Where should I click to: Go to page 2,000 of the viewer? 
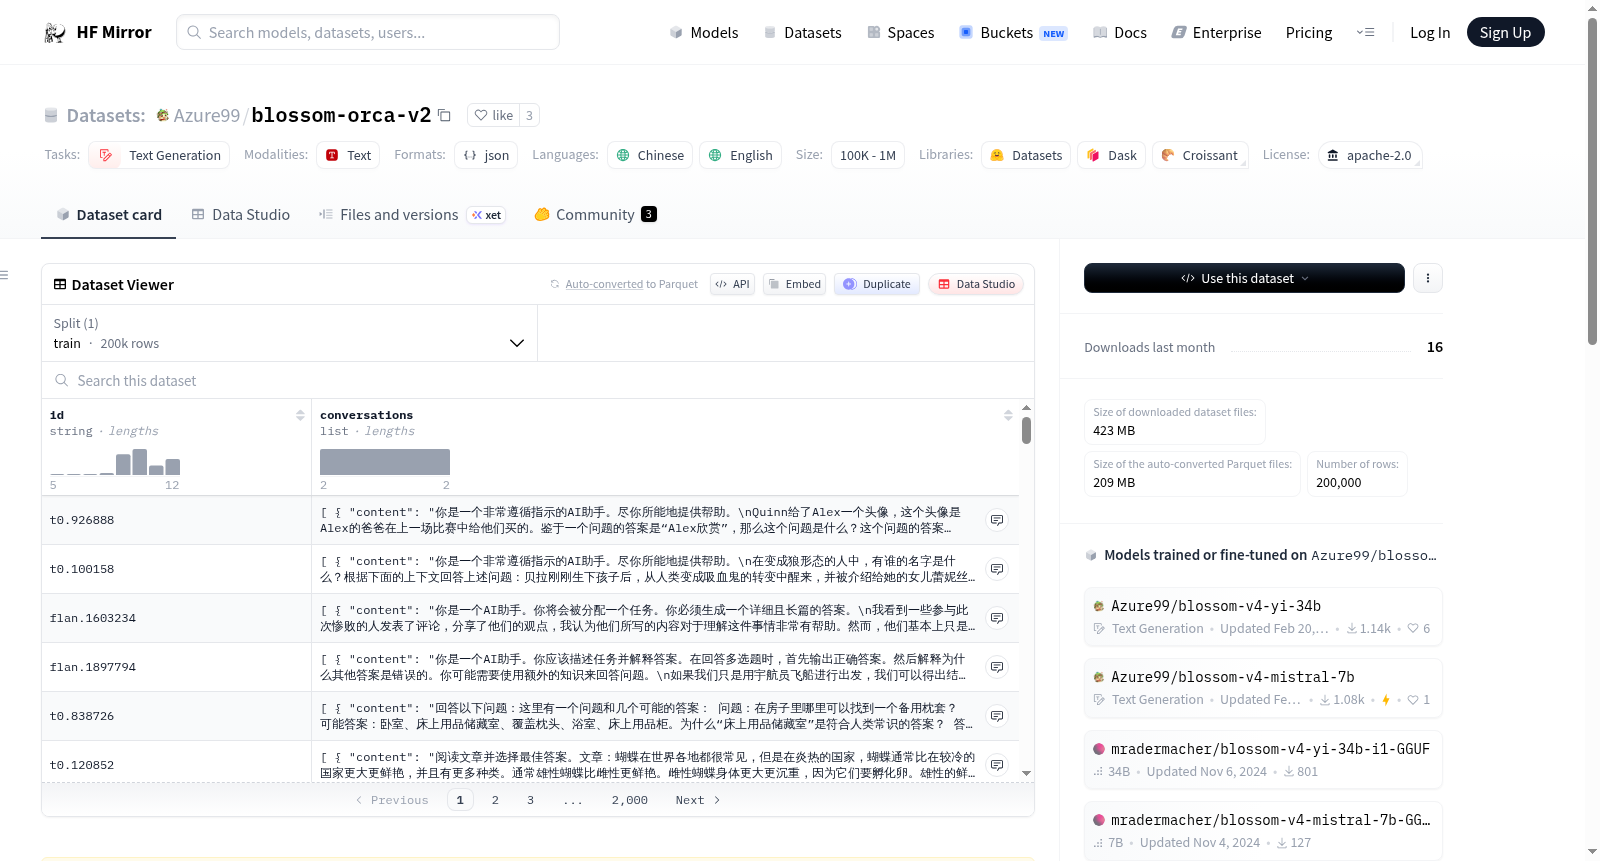tap(630, 800)
